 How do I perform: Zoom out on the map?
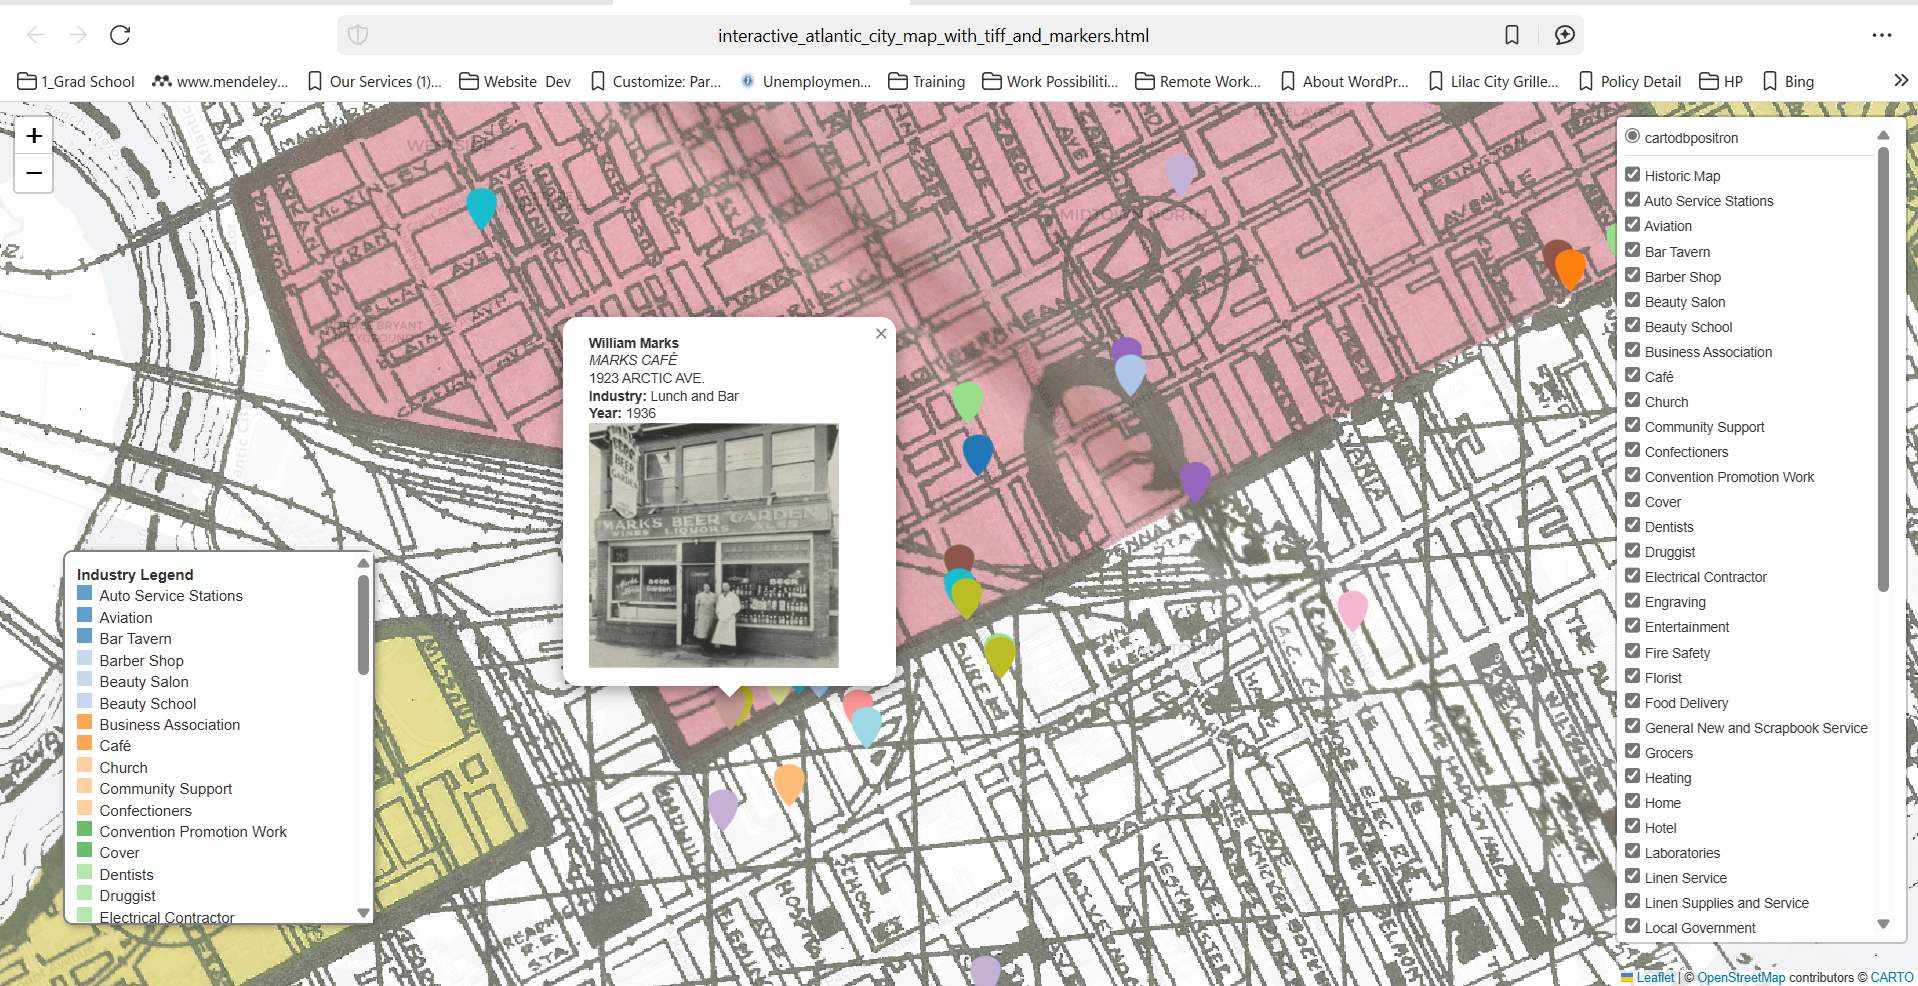point(33,173)
